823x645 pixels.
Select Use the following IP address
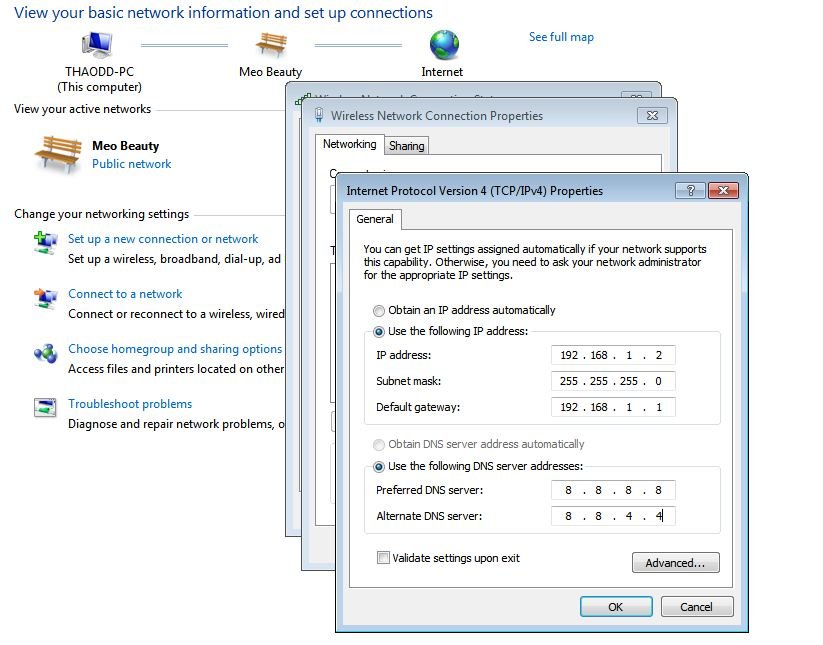[378, 332]
